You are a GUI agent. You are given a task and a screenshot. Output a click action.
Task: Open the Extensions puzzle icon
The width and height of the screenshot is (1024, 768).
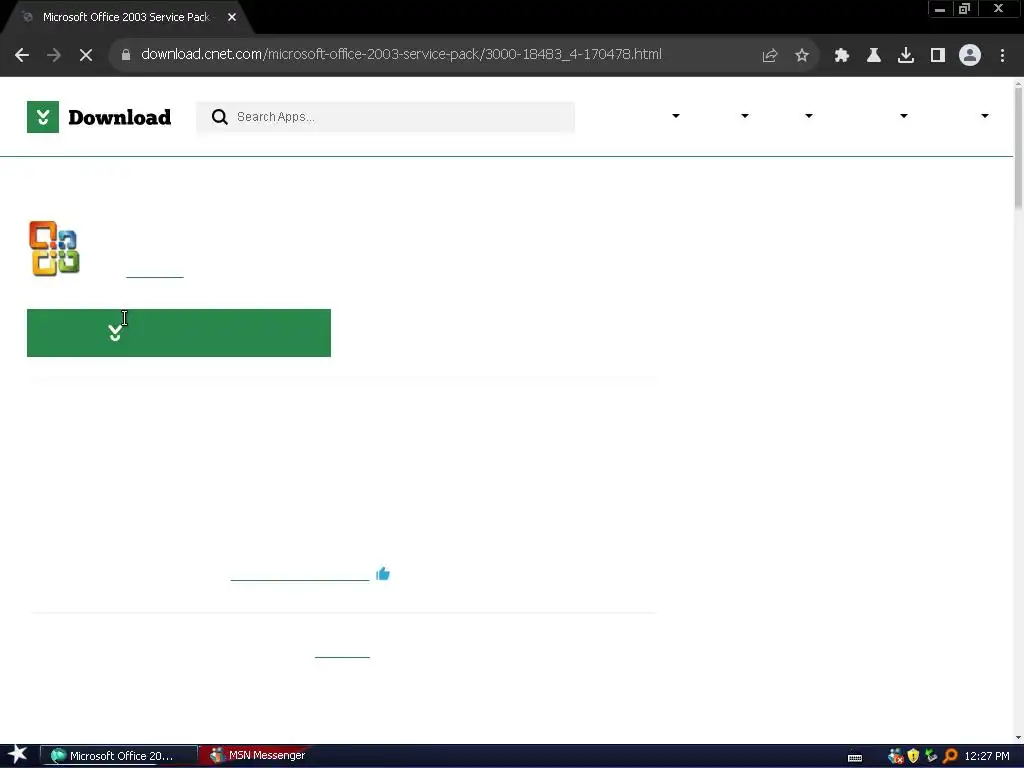[842, 56]
